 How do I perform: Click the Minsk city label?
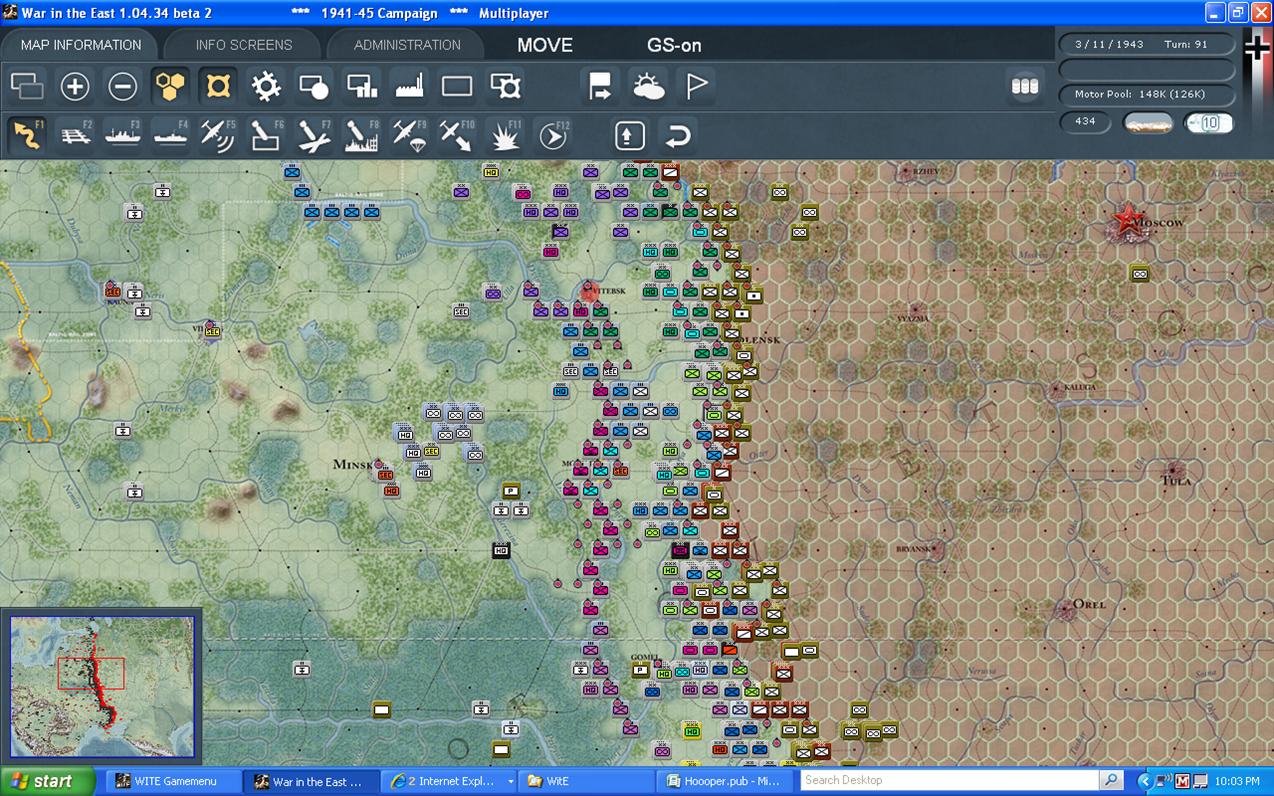click(353, 465)
